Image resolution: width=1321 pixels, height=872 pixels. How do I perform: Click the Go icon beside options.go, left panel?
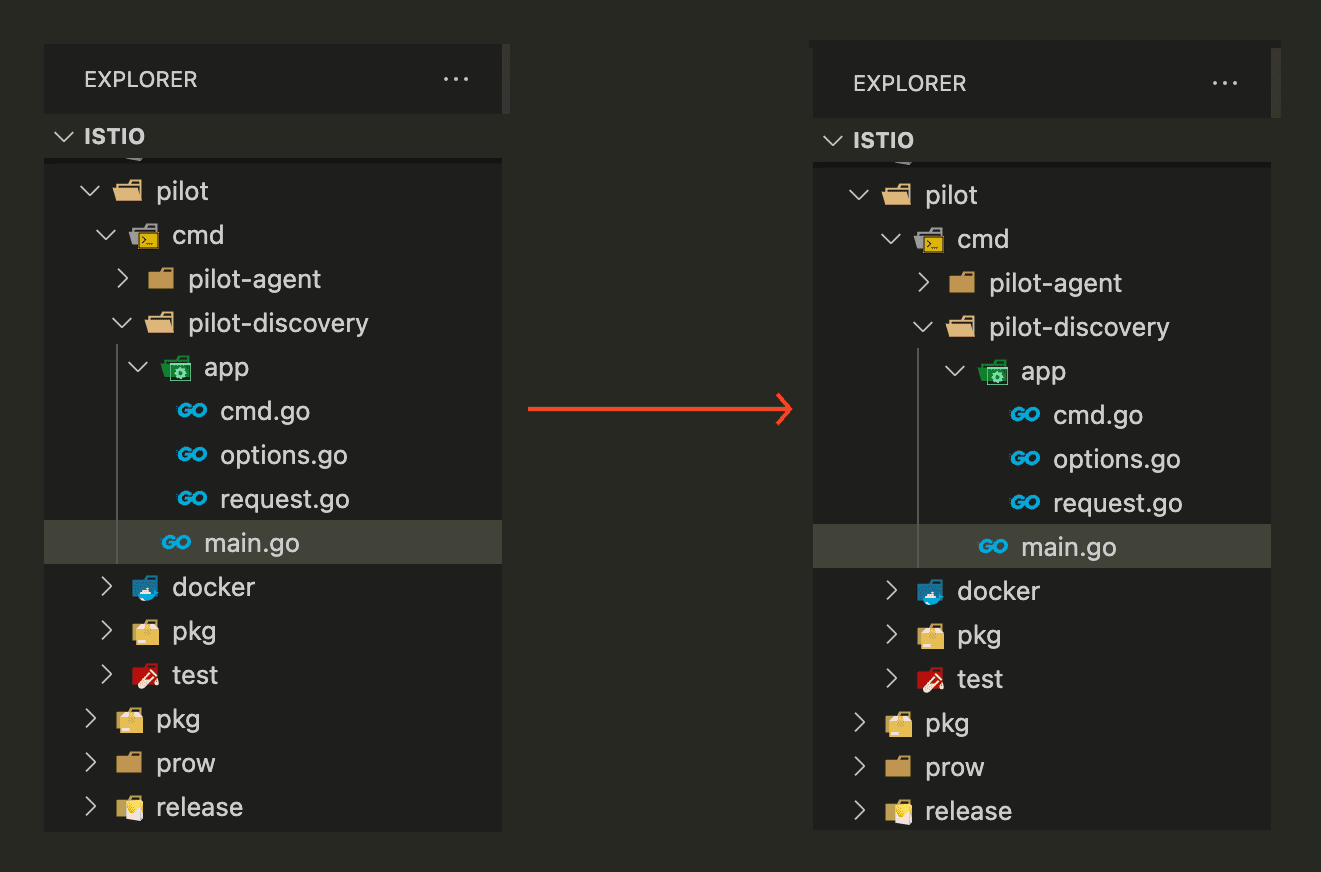(x=192, y=455)
